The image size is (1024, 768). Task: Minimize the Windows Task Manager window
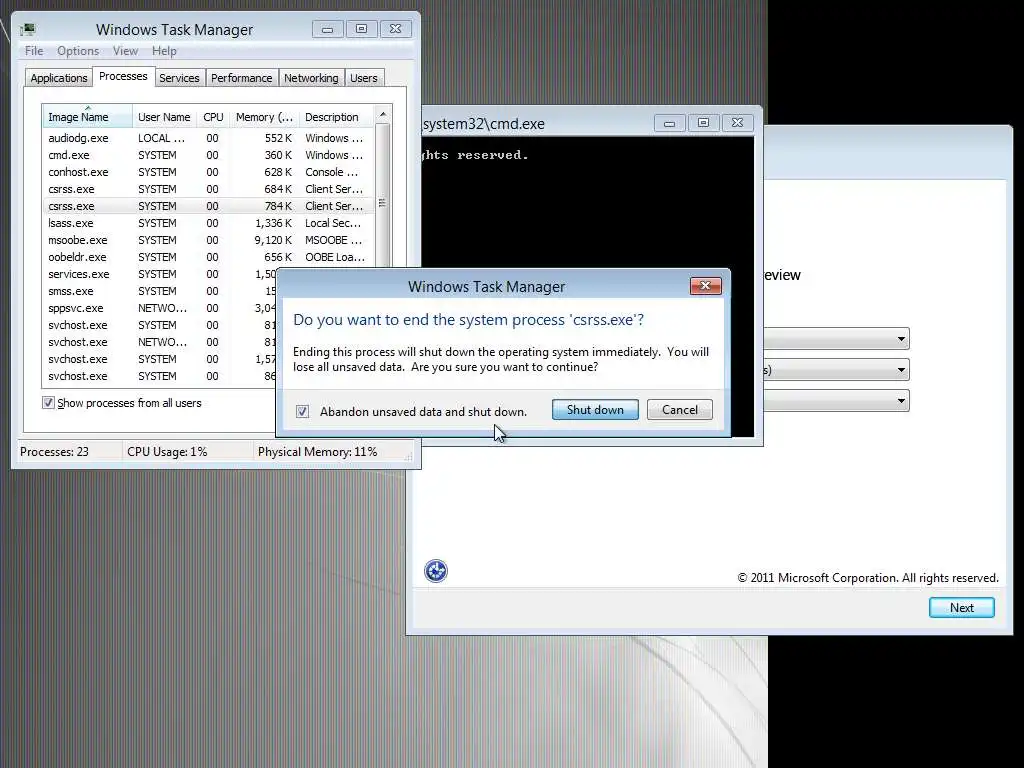coord(328,29)
